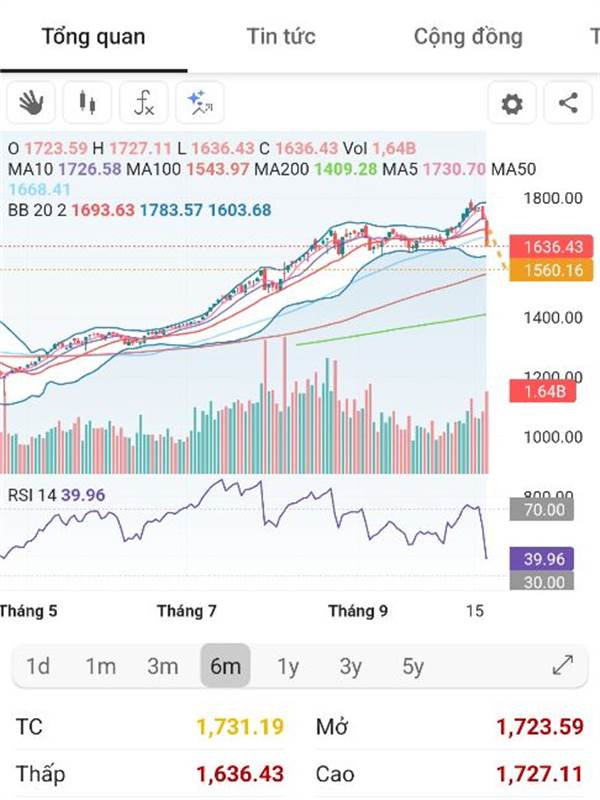
Task: Select the 1d timeframe
Action: [38, 666]
